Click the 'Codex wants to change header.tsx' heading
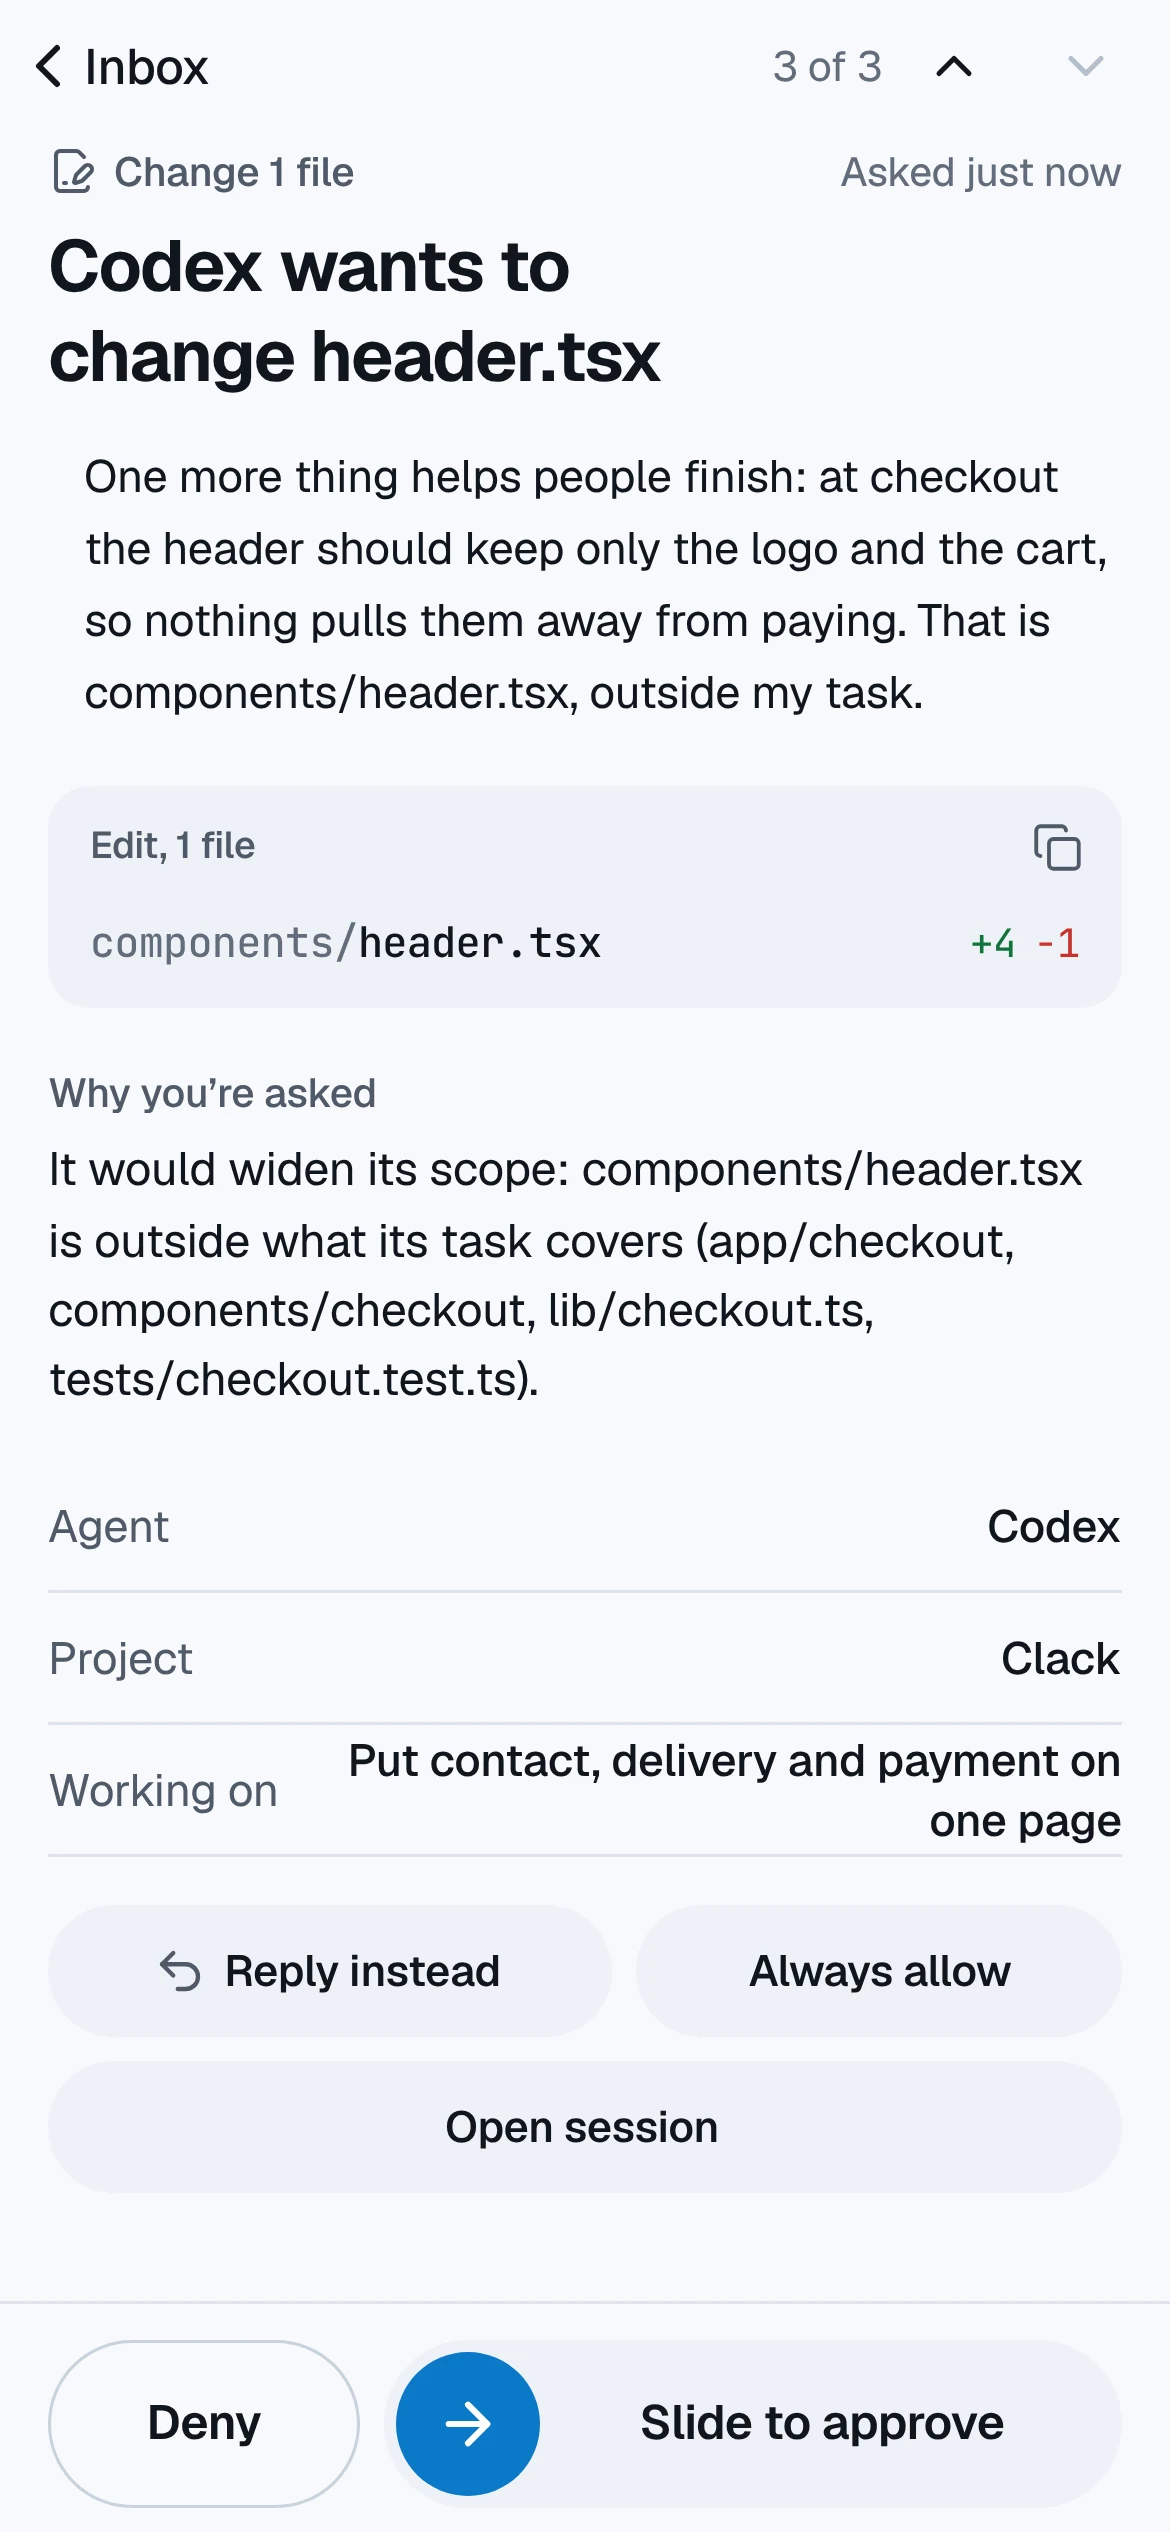Viewport: 1170px width, 2532px height. click(x=355, y=311)
